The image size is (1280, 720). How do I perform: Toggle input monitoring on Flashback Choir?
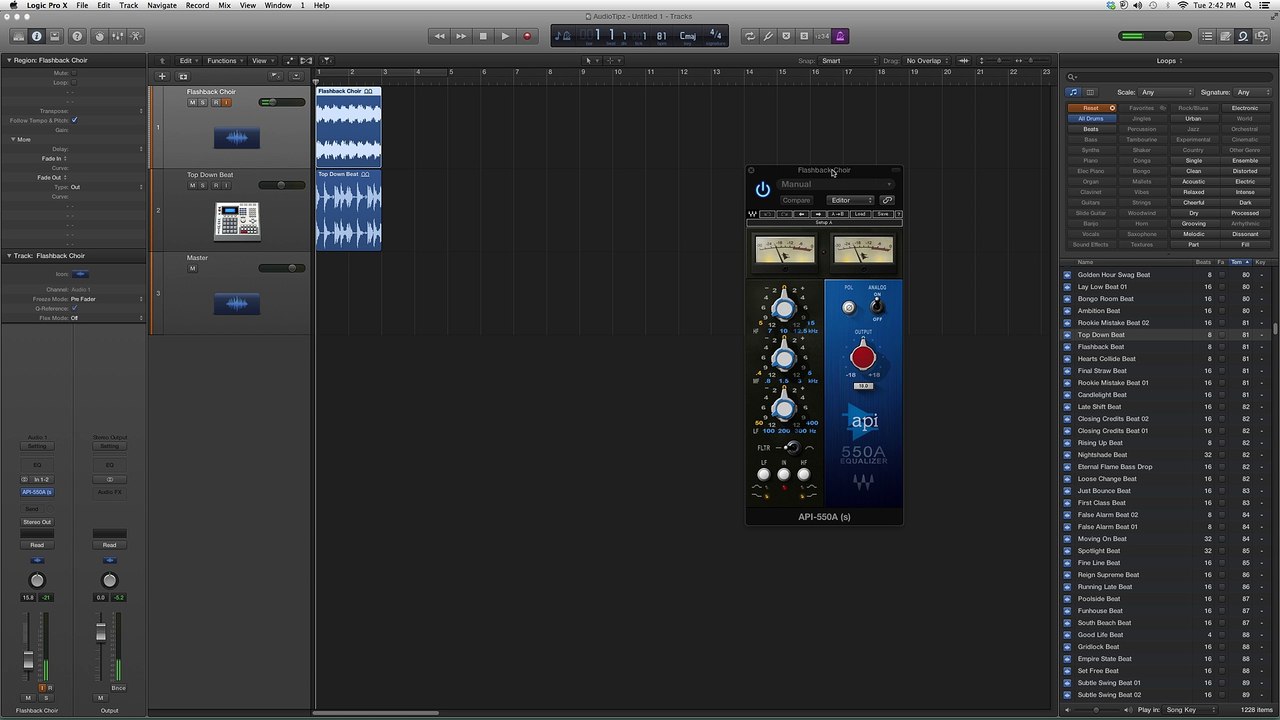click(x=226, y=102)
